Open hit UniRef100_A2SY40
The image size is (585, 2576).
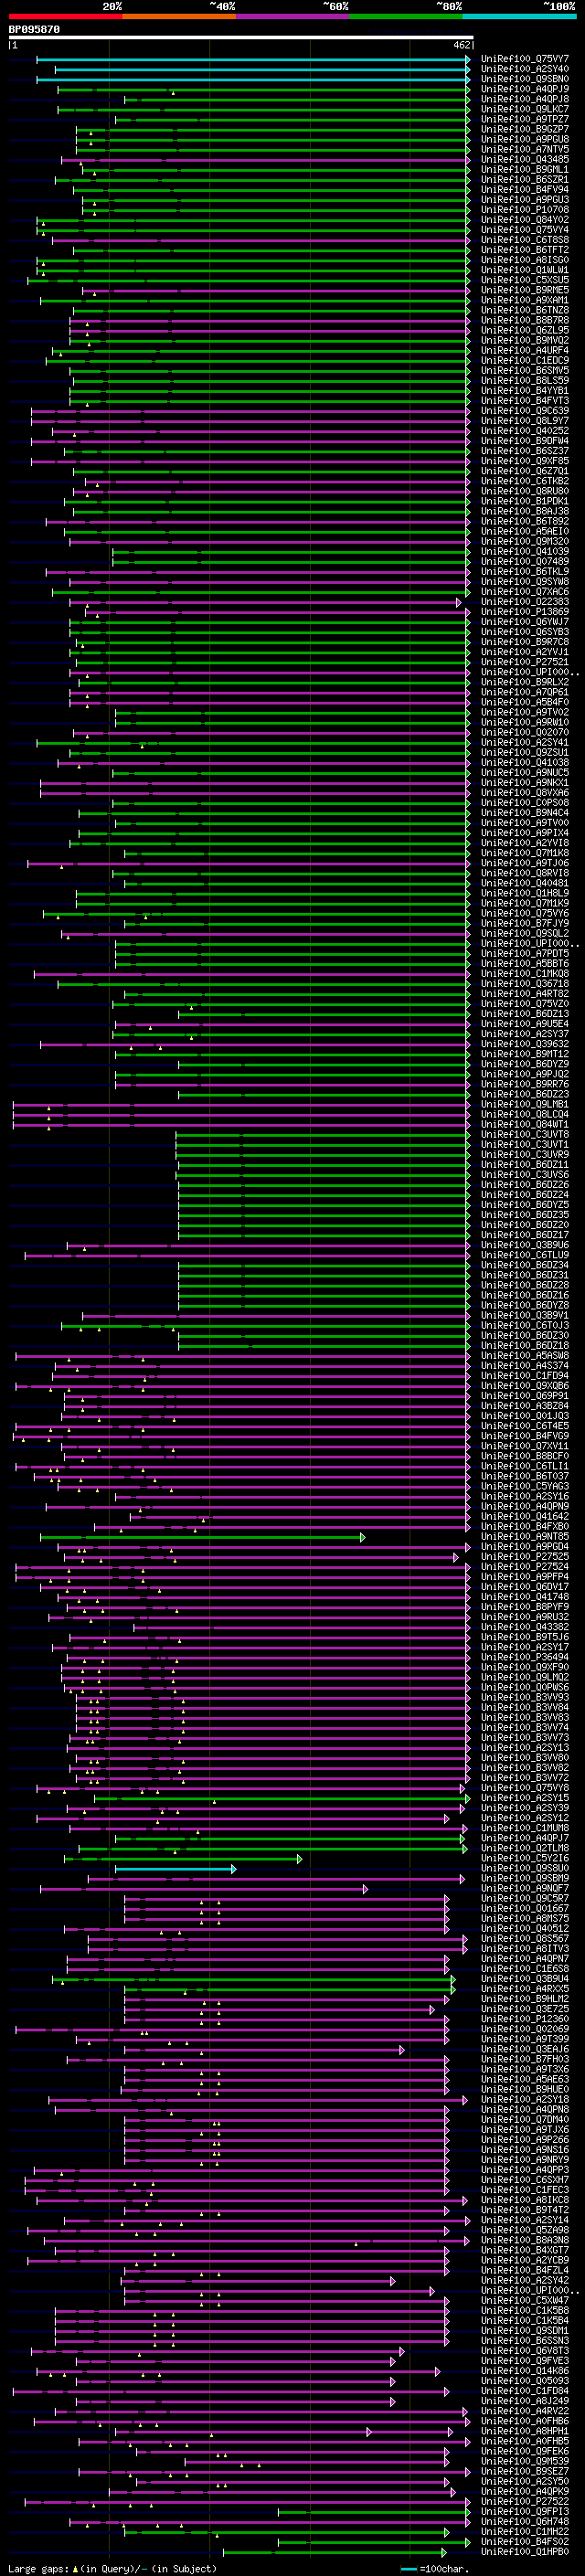pos(525,70)
